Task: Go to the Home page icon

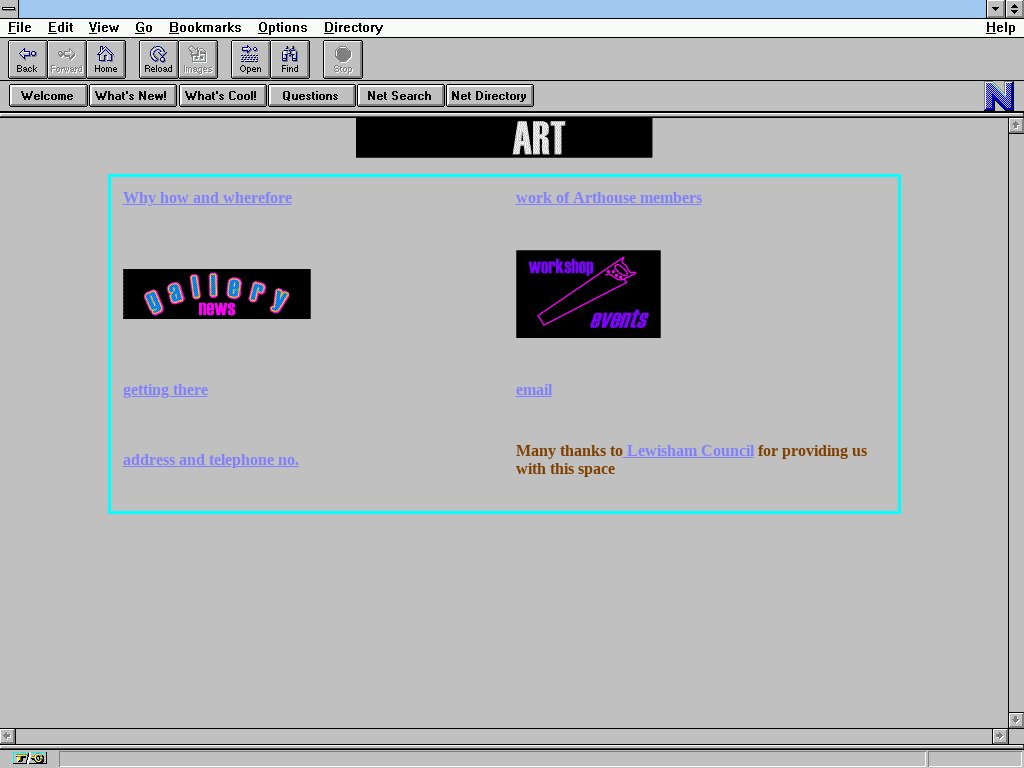Action: coord(105,59)
